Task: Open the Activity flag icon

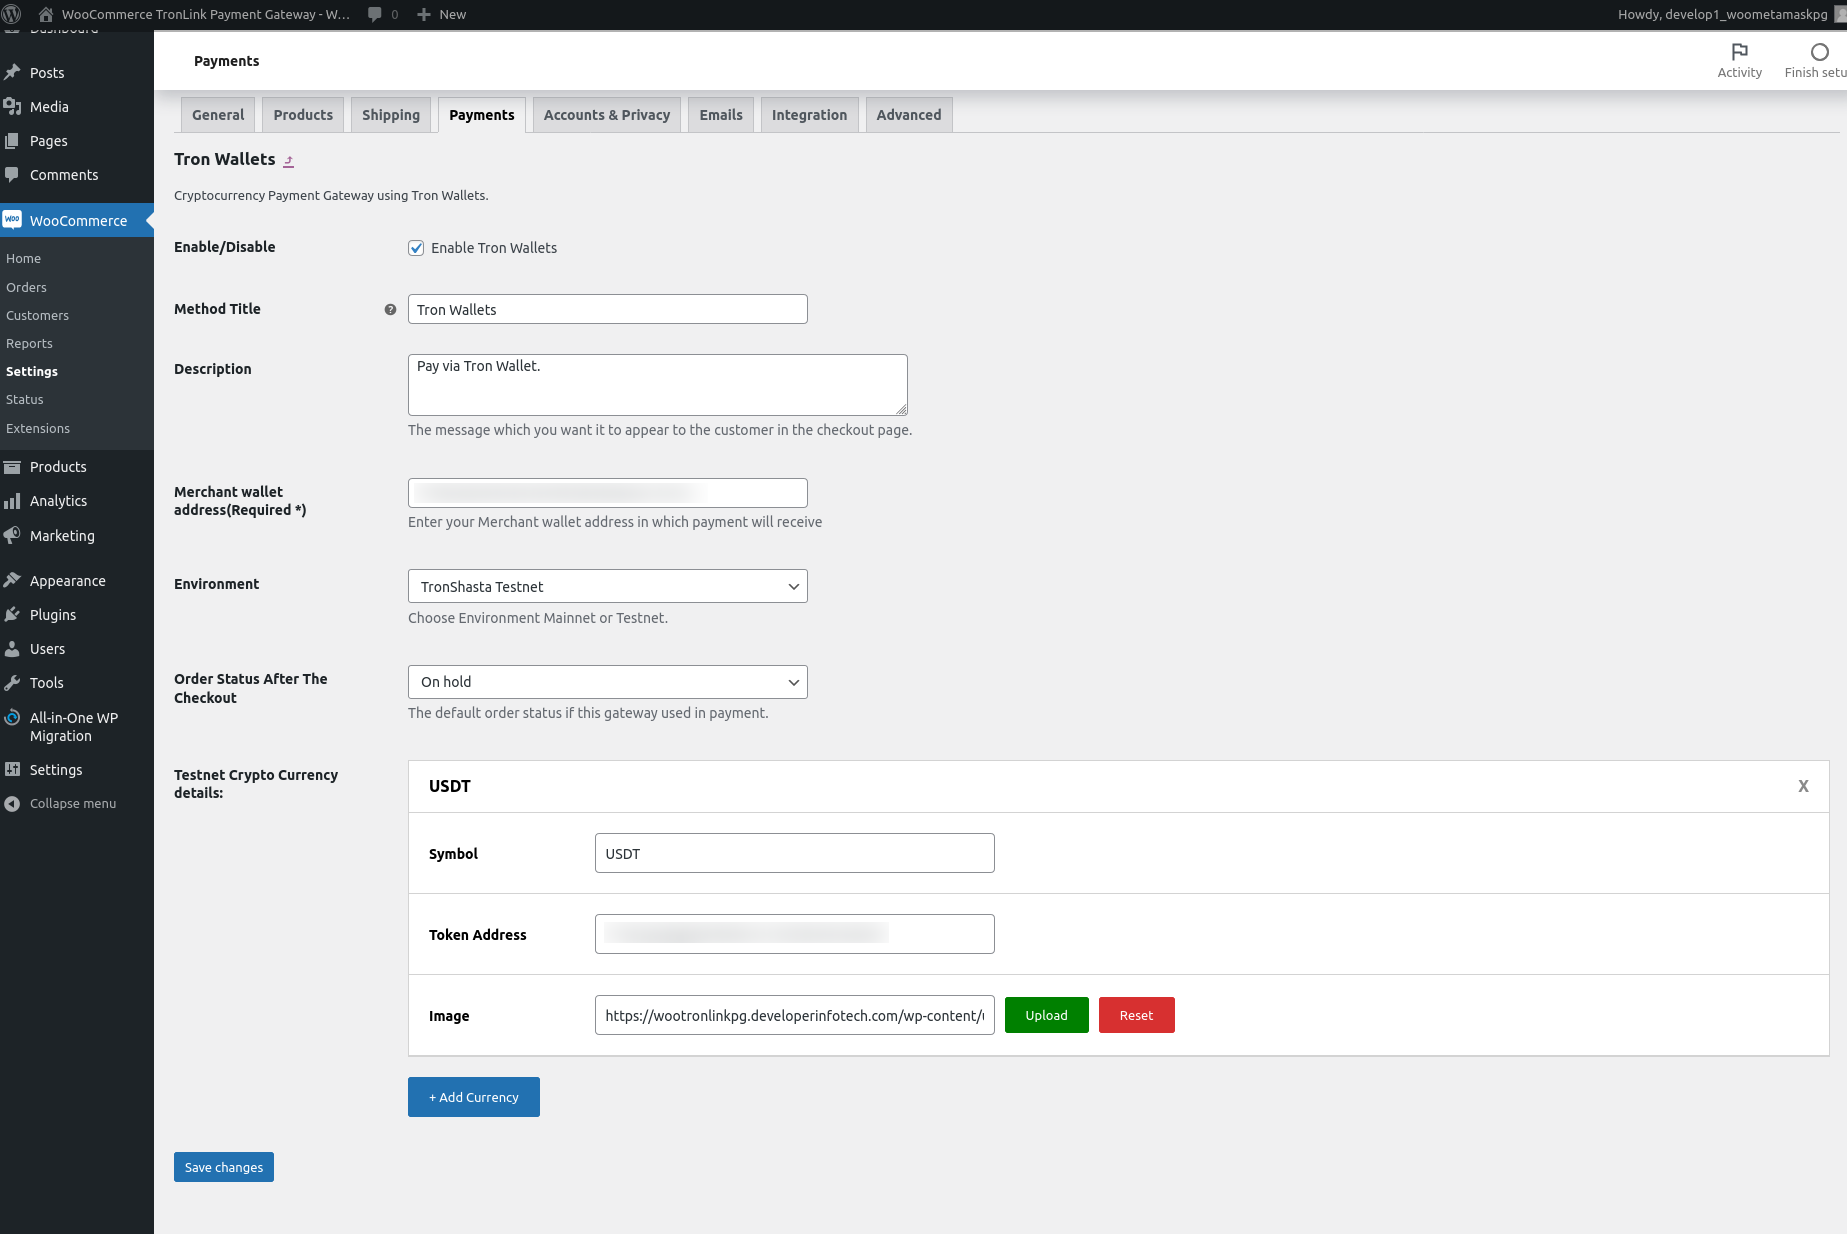Action: point(1740,51)
